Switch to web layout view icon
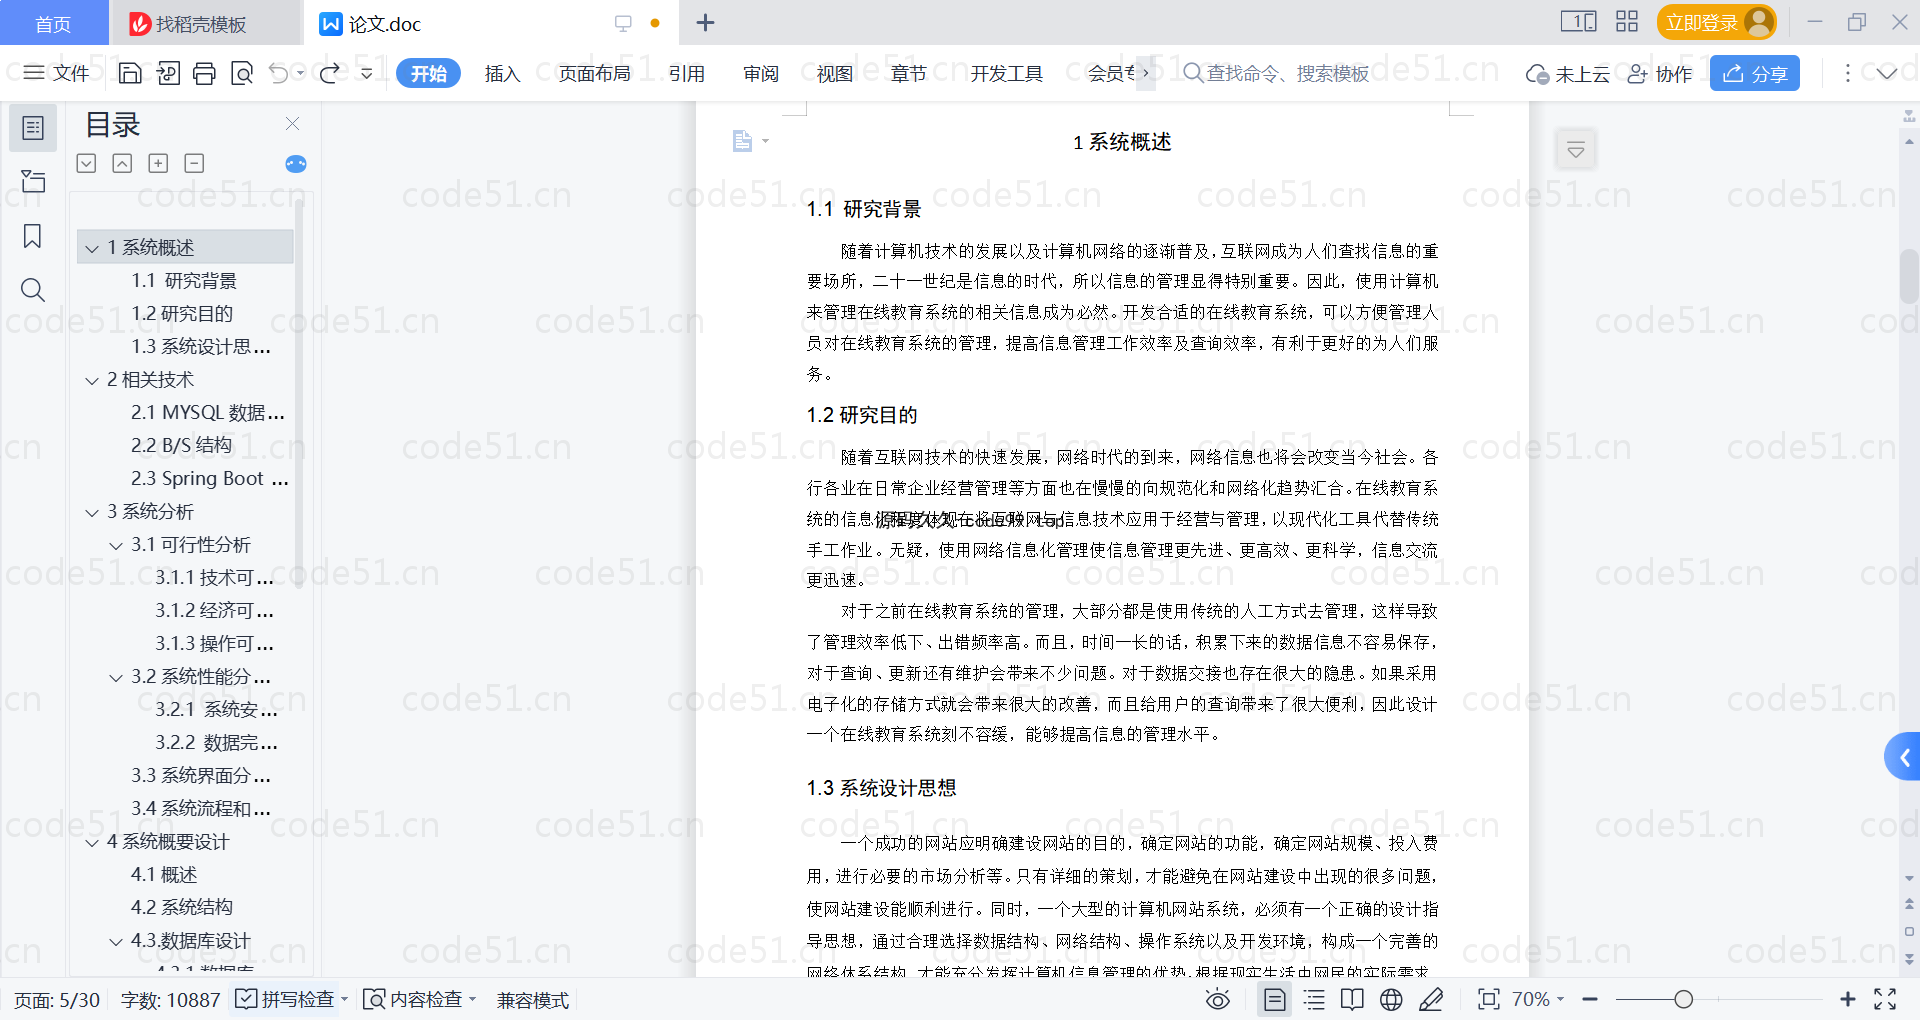 (x=1391, y=999)
